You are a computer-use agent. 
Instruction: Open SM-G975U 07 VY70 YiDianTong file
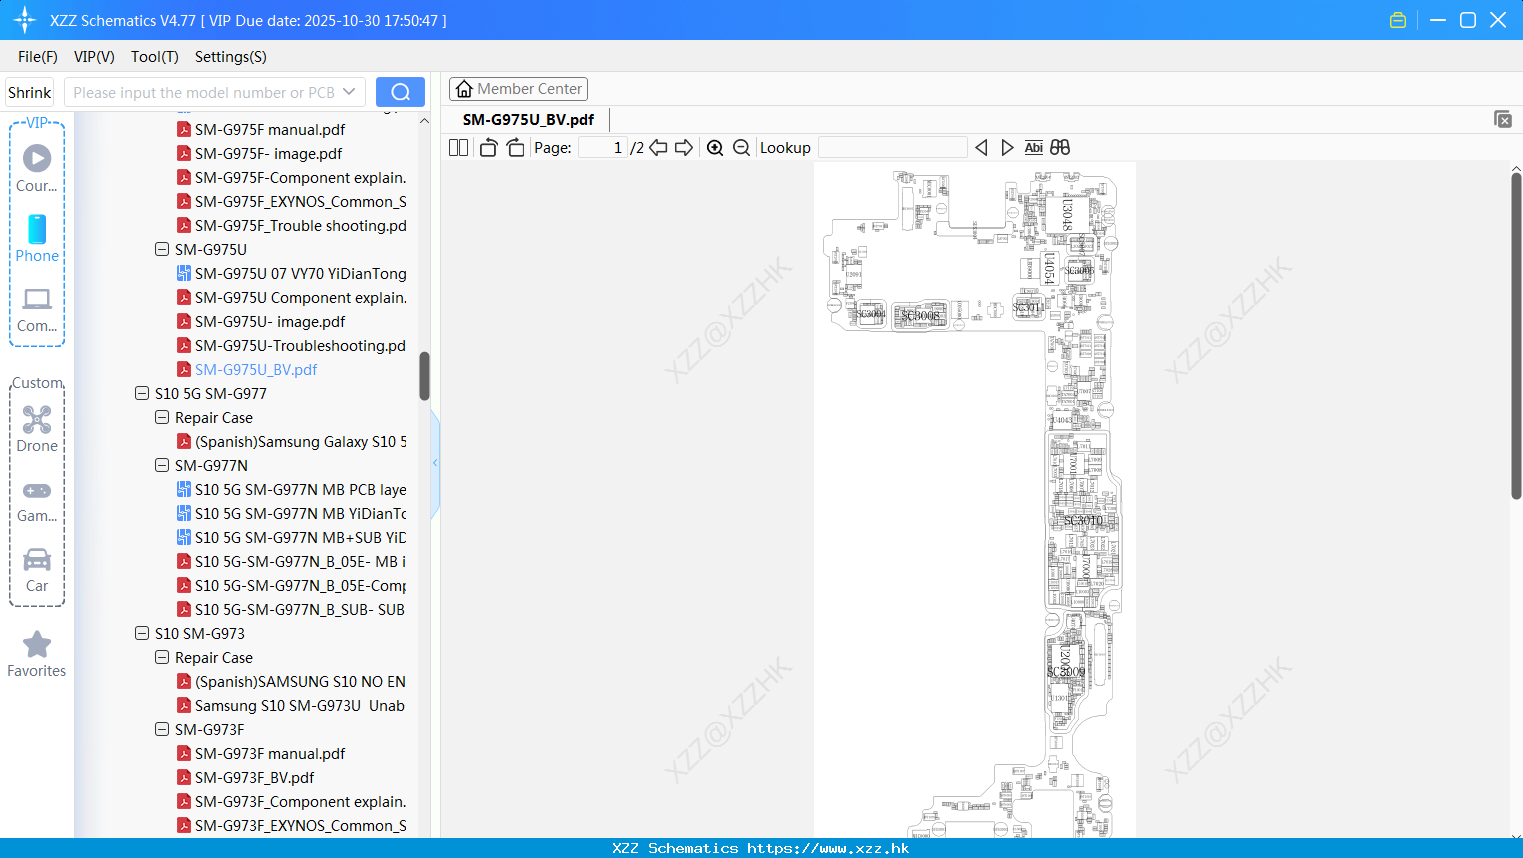tap(292, 273)
